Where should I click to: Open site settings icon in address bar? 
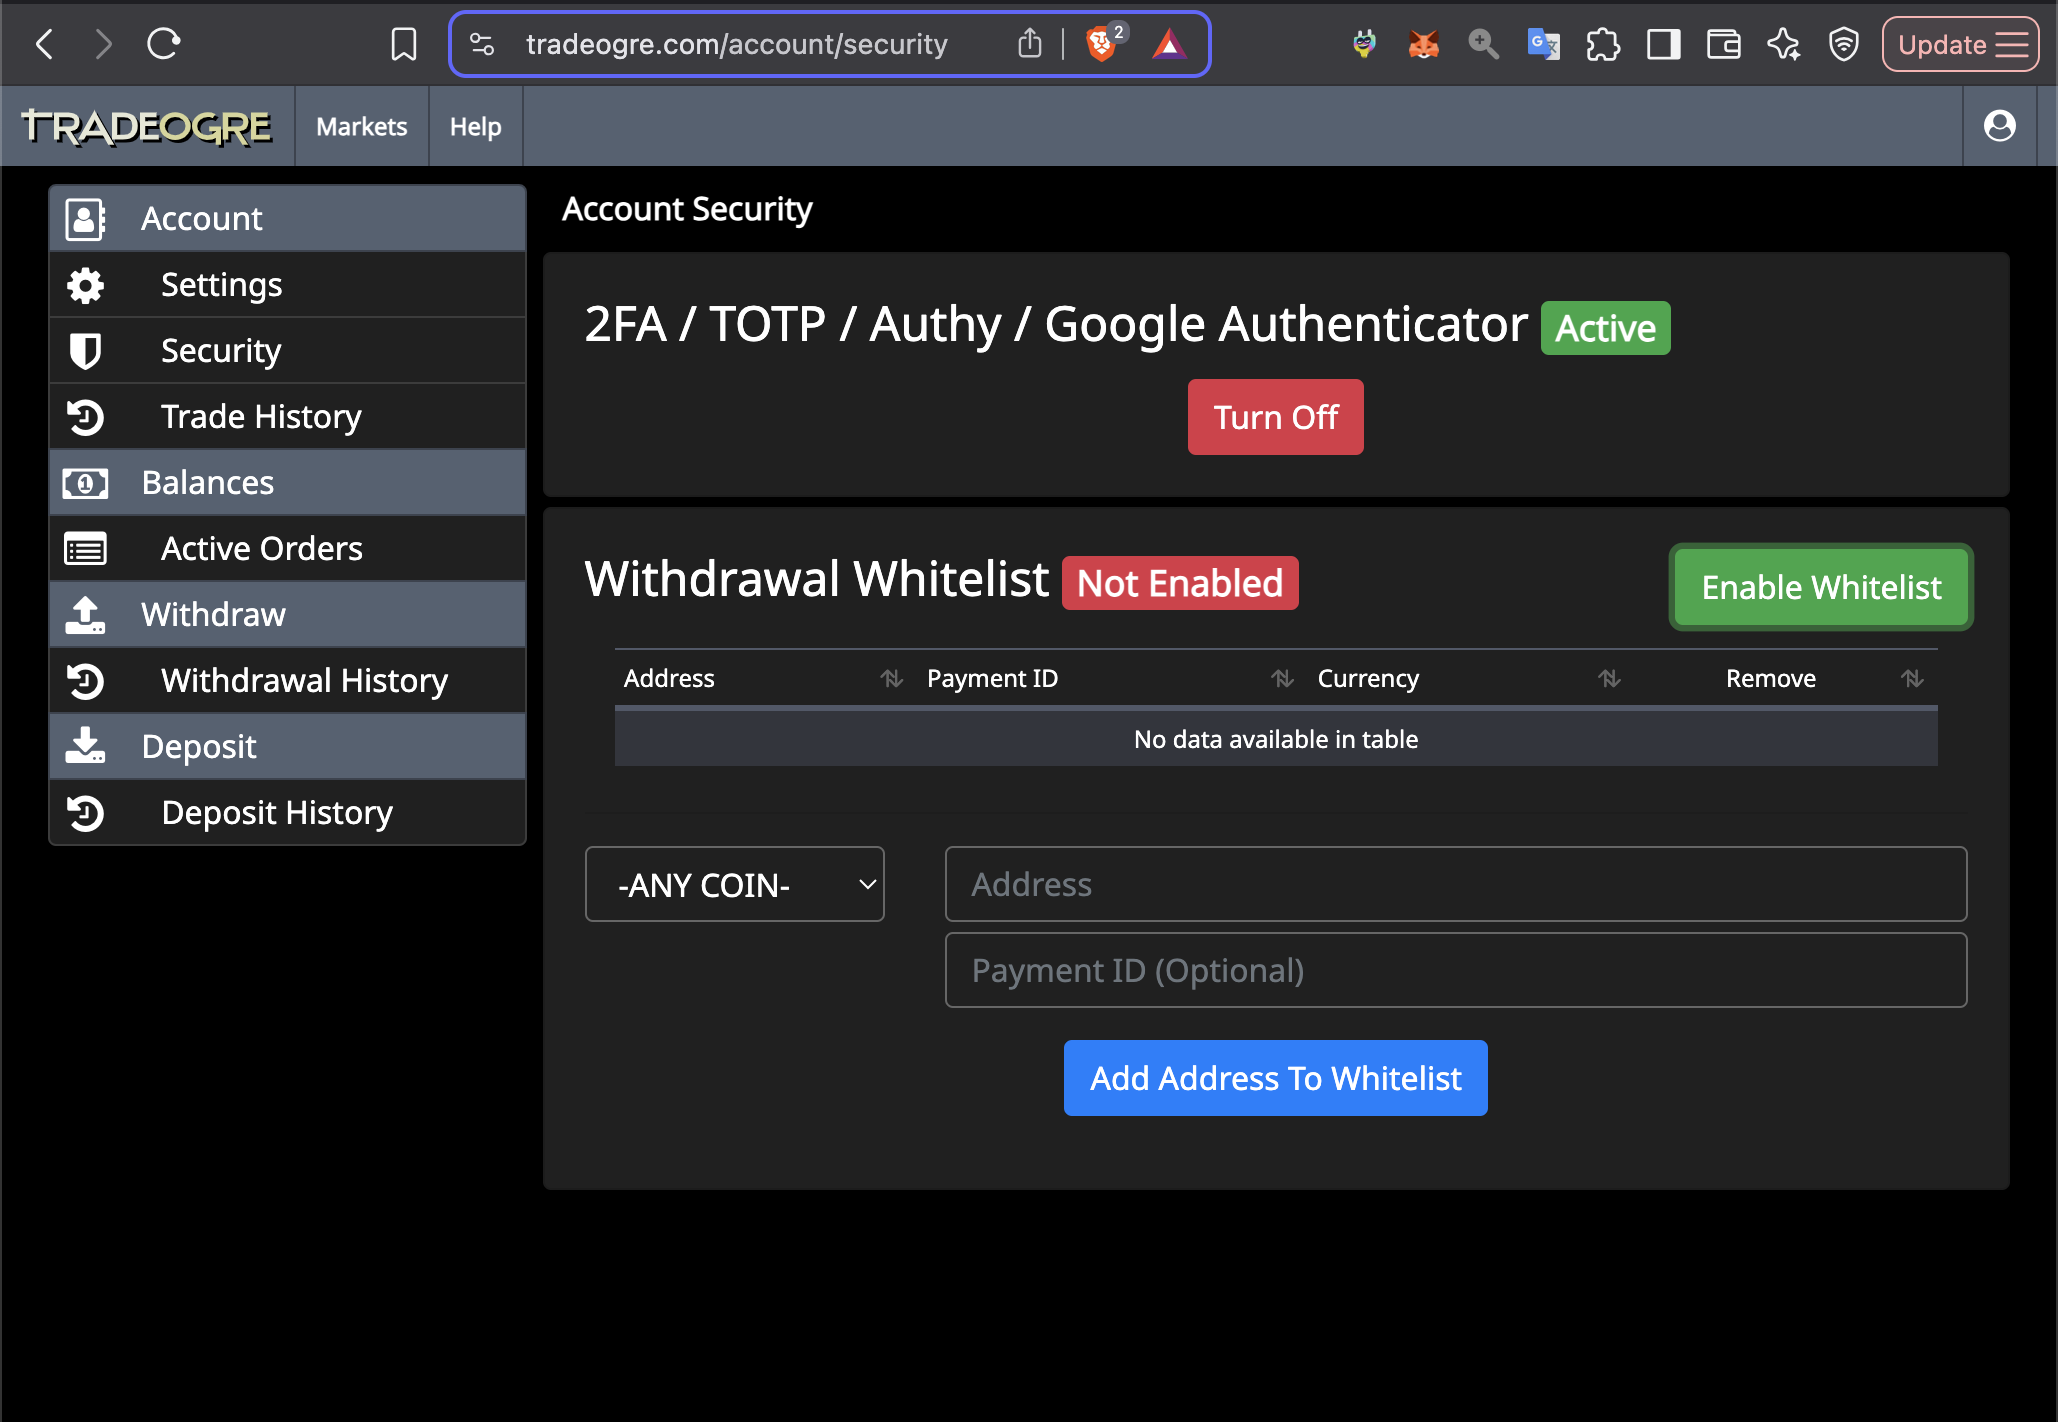[x=482, y=44]
